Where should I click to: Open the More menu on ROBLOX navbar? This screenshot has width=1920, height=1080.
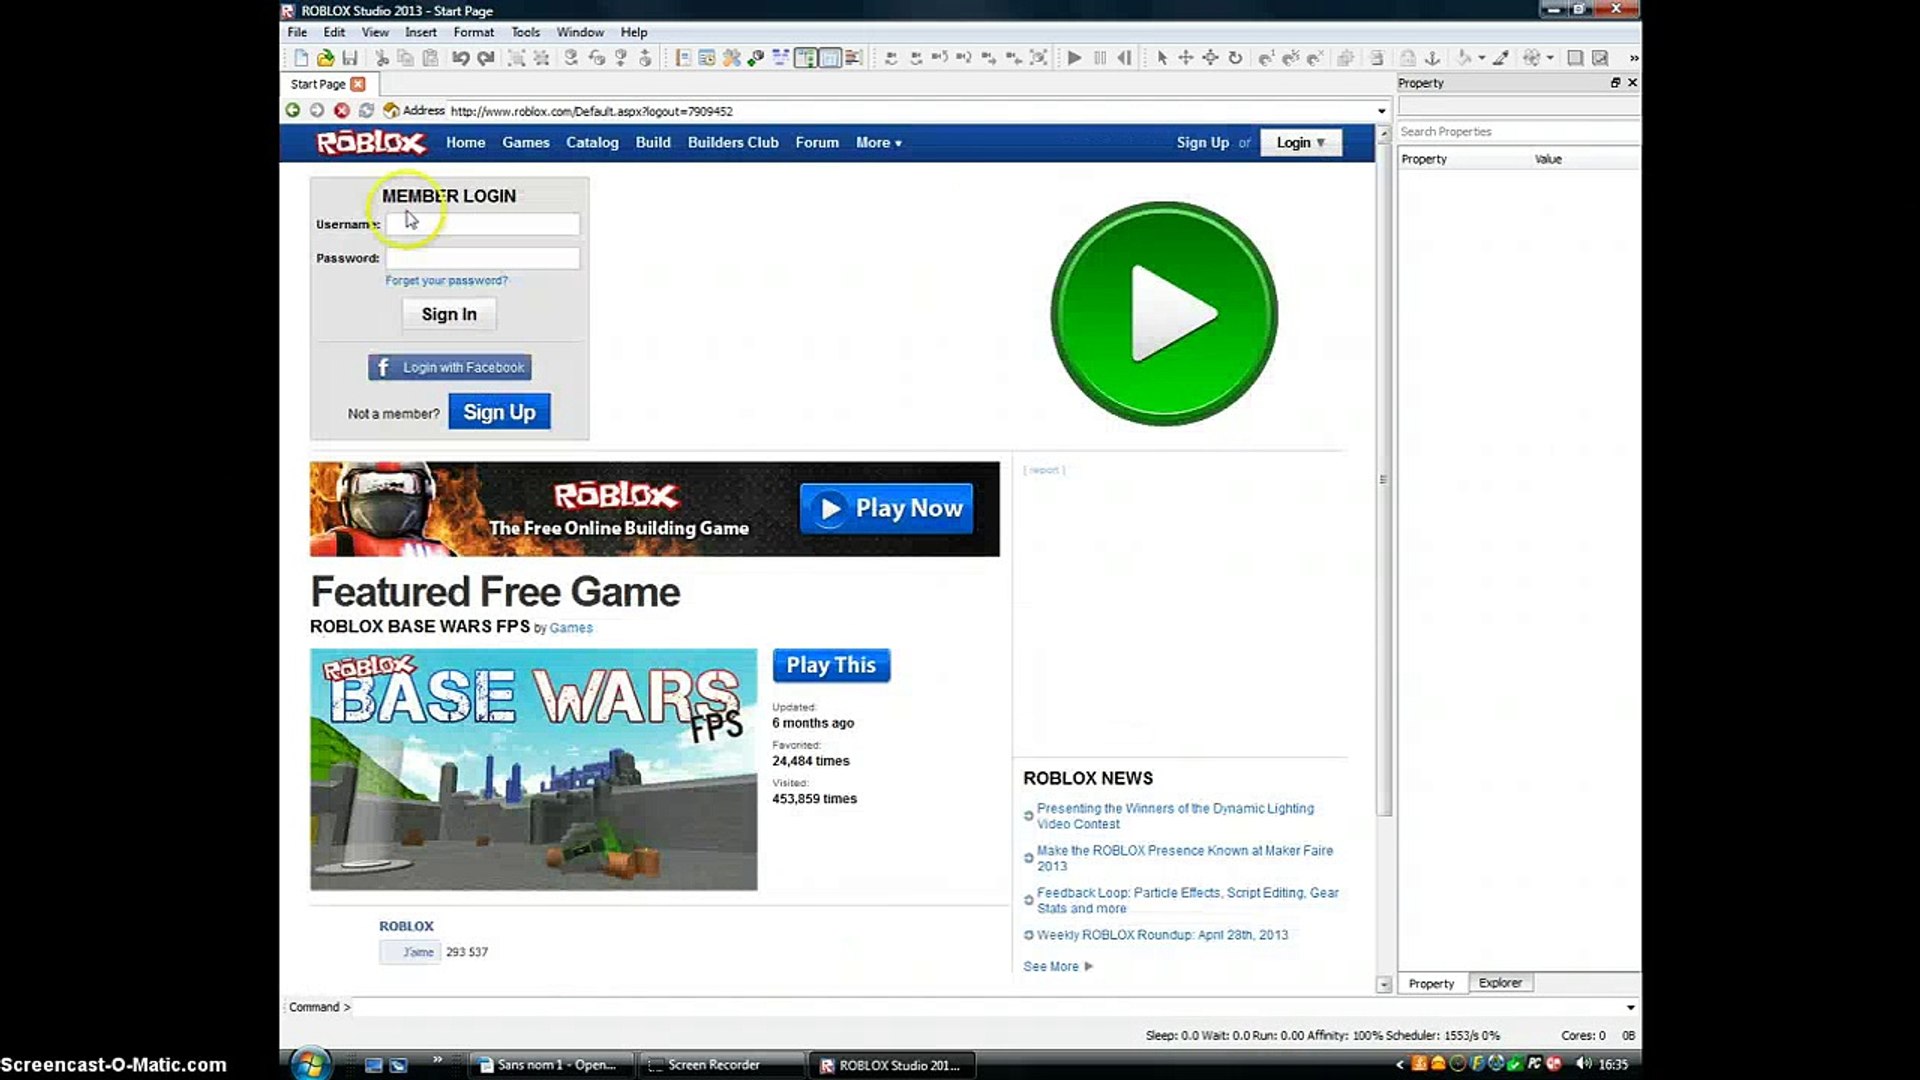(x=878, y=143)
